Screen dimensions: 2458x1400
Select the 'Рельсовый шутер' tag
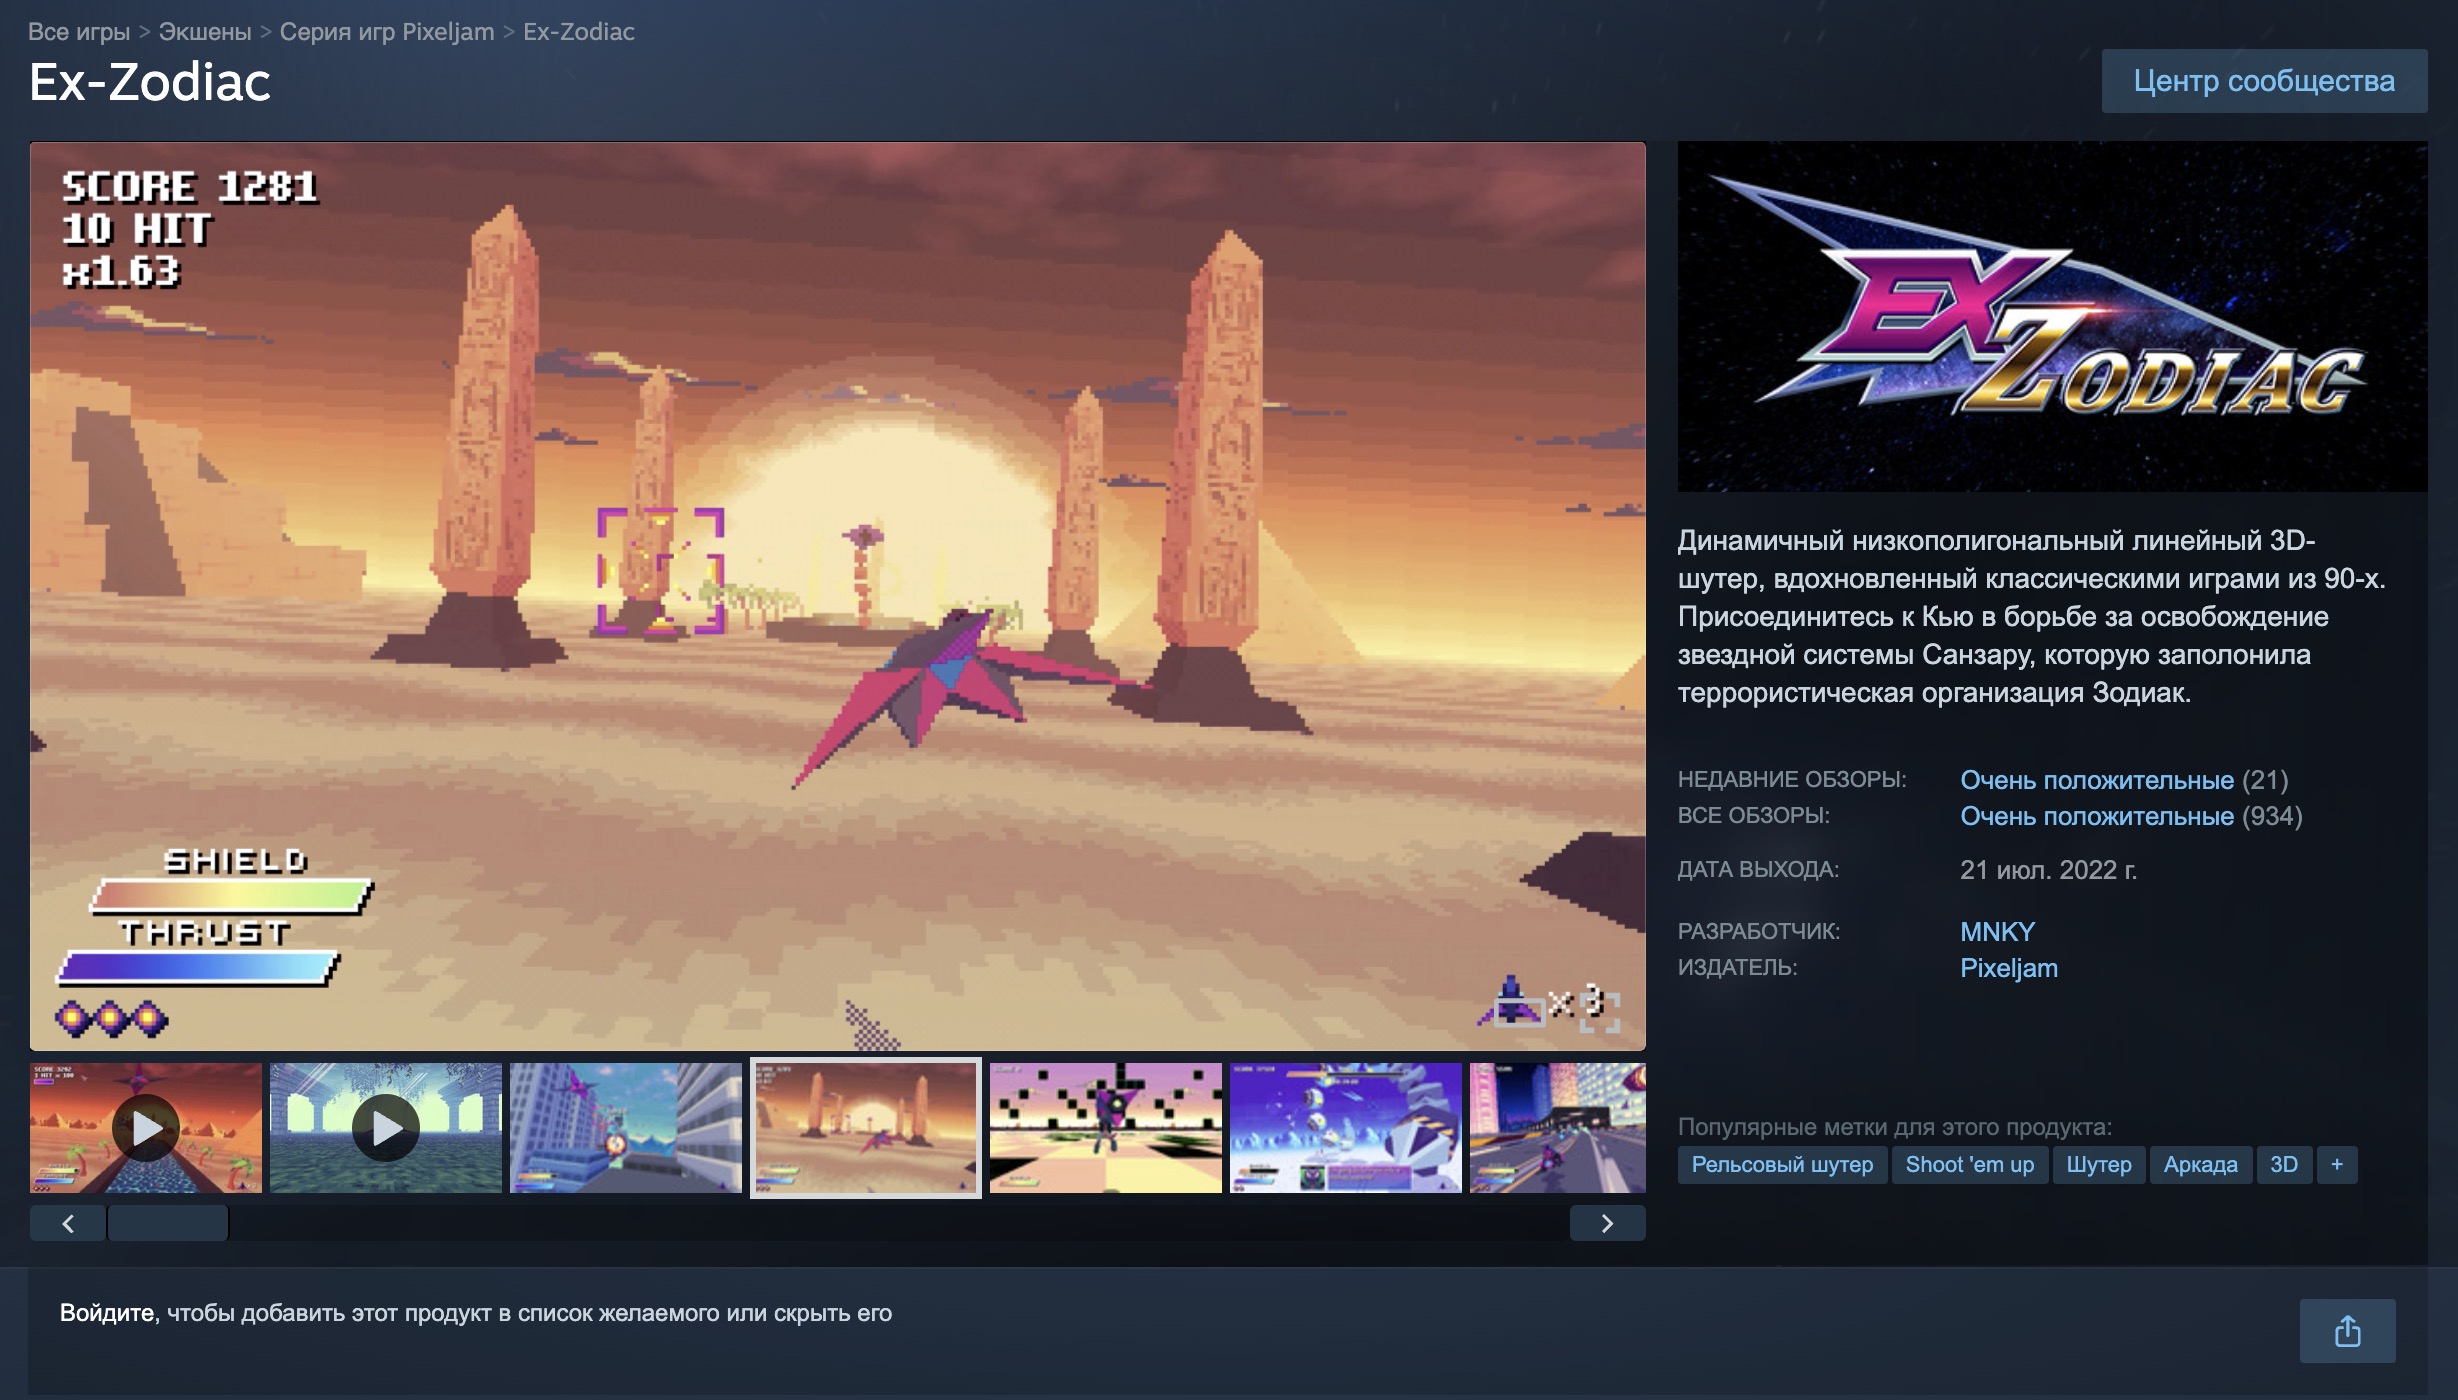click(x=1782, y=1165)
